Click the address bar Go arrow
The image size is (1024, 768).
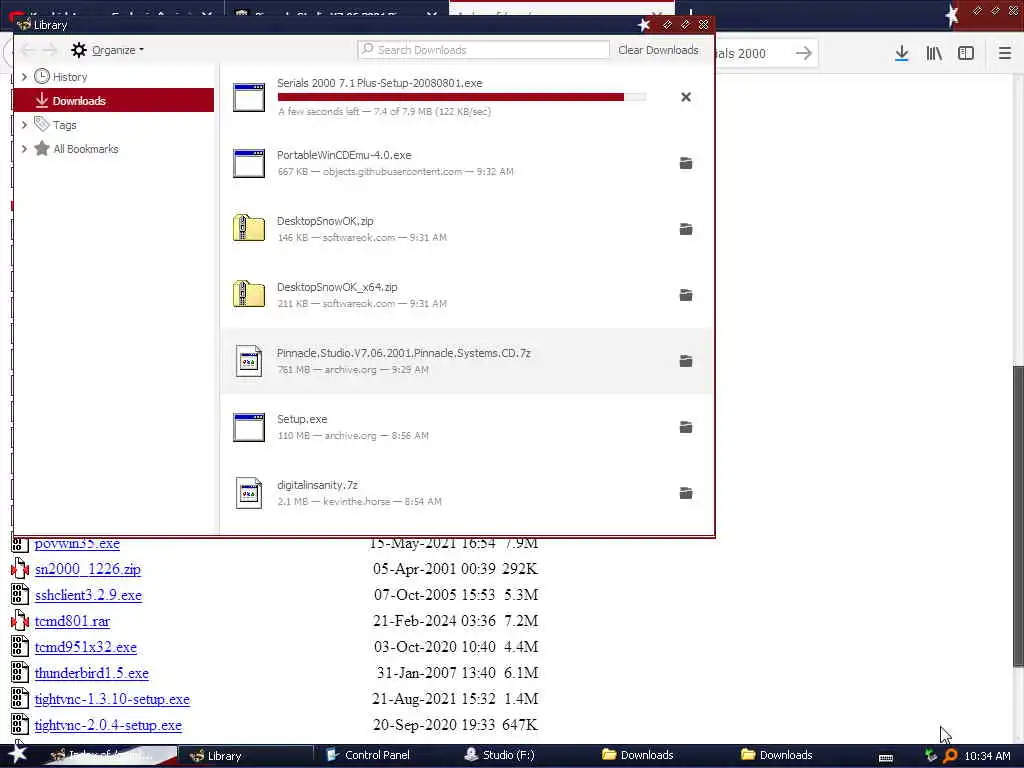point(804,54)
